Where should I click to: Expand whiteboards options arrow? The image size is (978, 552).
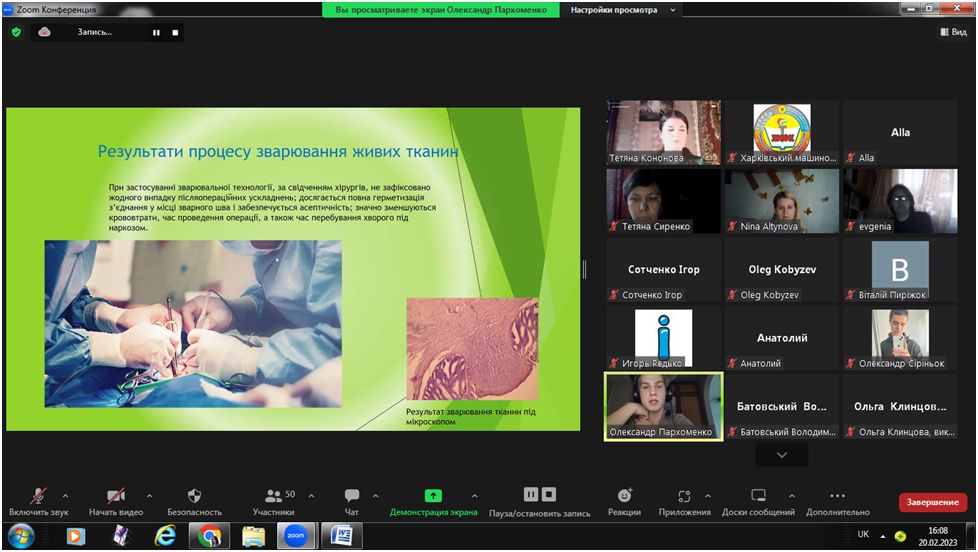(x=792, y=496)
